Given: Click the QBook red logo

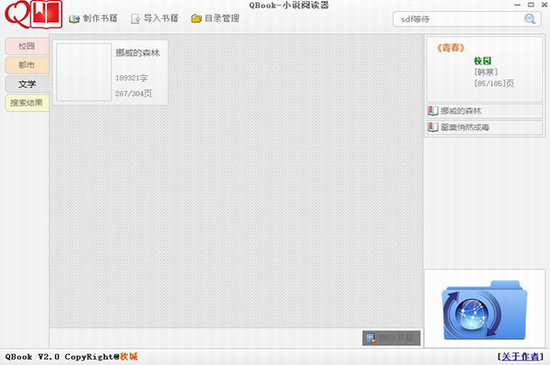Looking at the screenshot, I should click(33, 15).
